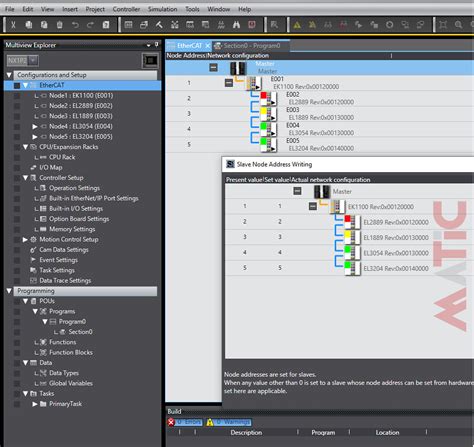This screenshot has height=447, width=474.
Task: Expand Node4 : EL3054 (E004) tree item
Action: (35, 126)
